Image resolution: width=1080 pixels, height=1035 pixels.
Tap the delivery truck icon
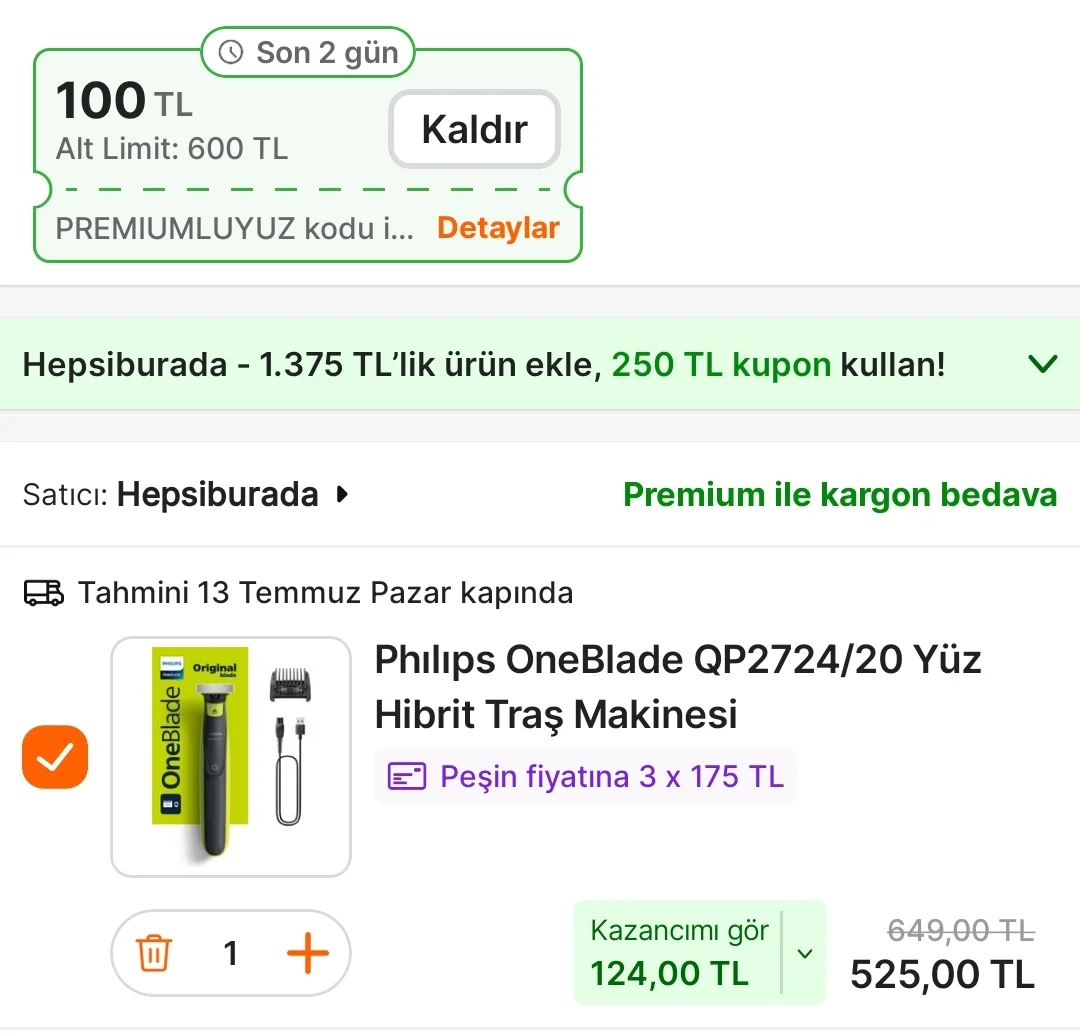tap(44, 593)
